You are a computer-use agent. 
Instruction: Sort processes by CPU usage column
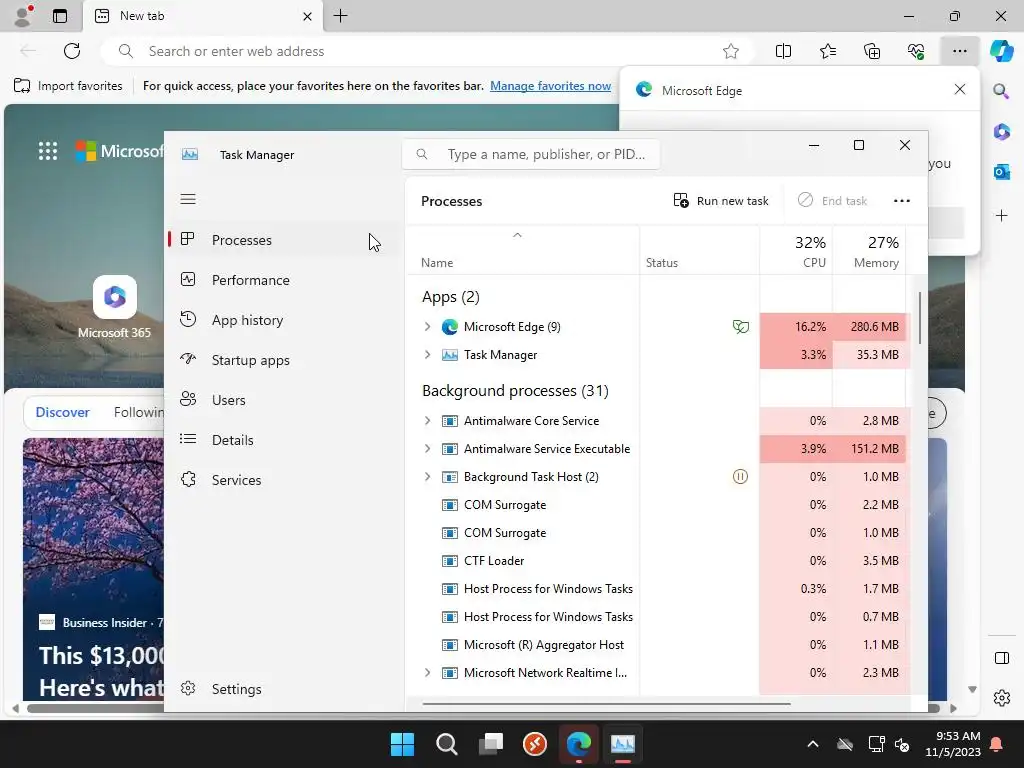(x=796, y=251)
